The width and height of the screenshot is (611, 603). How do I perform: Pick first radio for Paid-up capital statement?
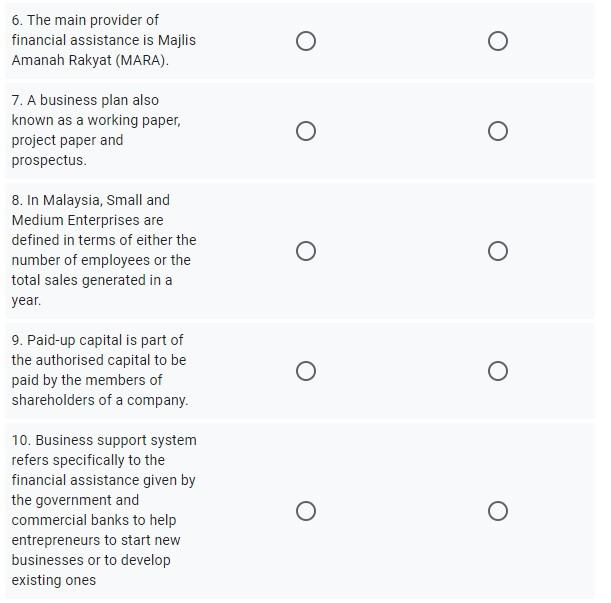306,371
